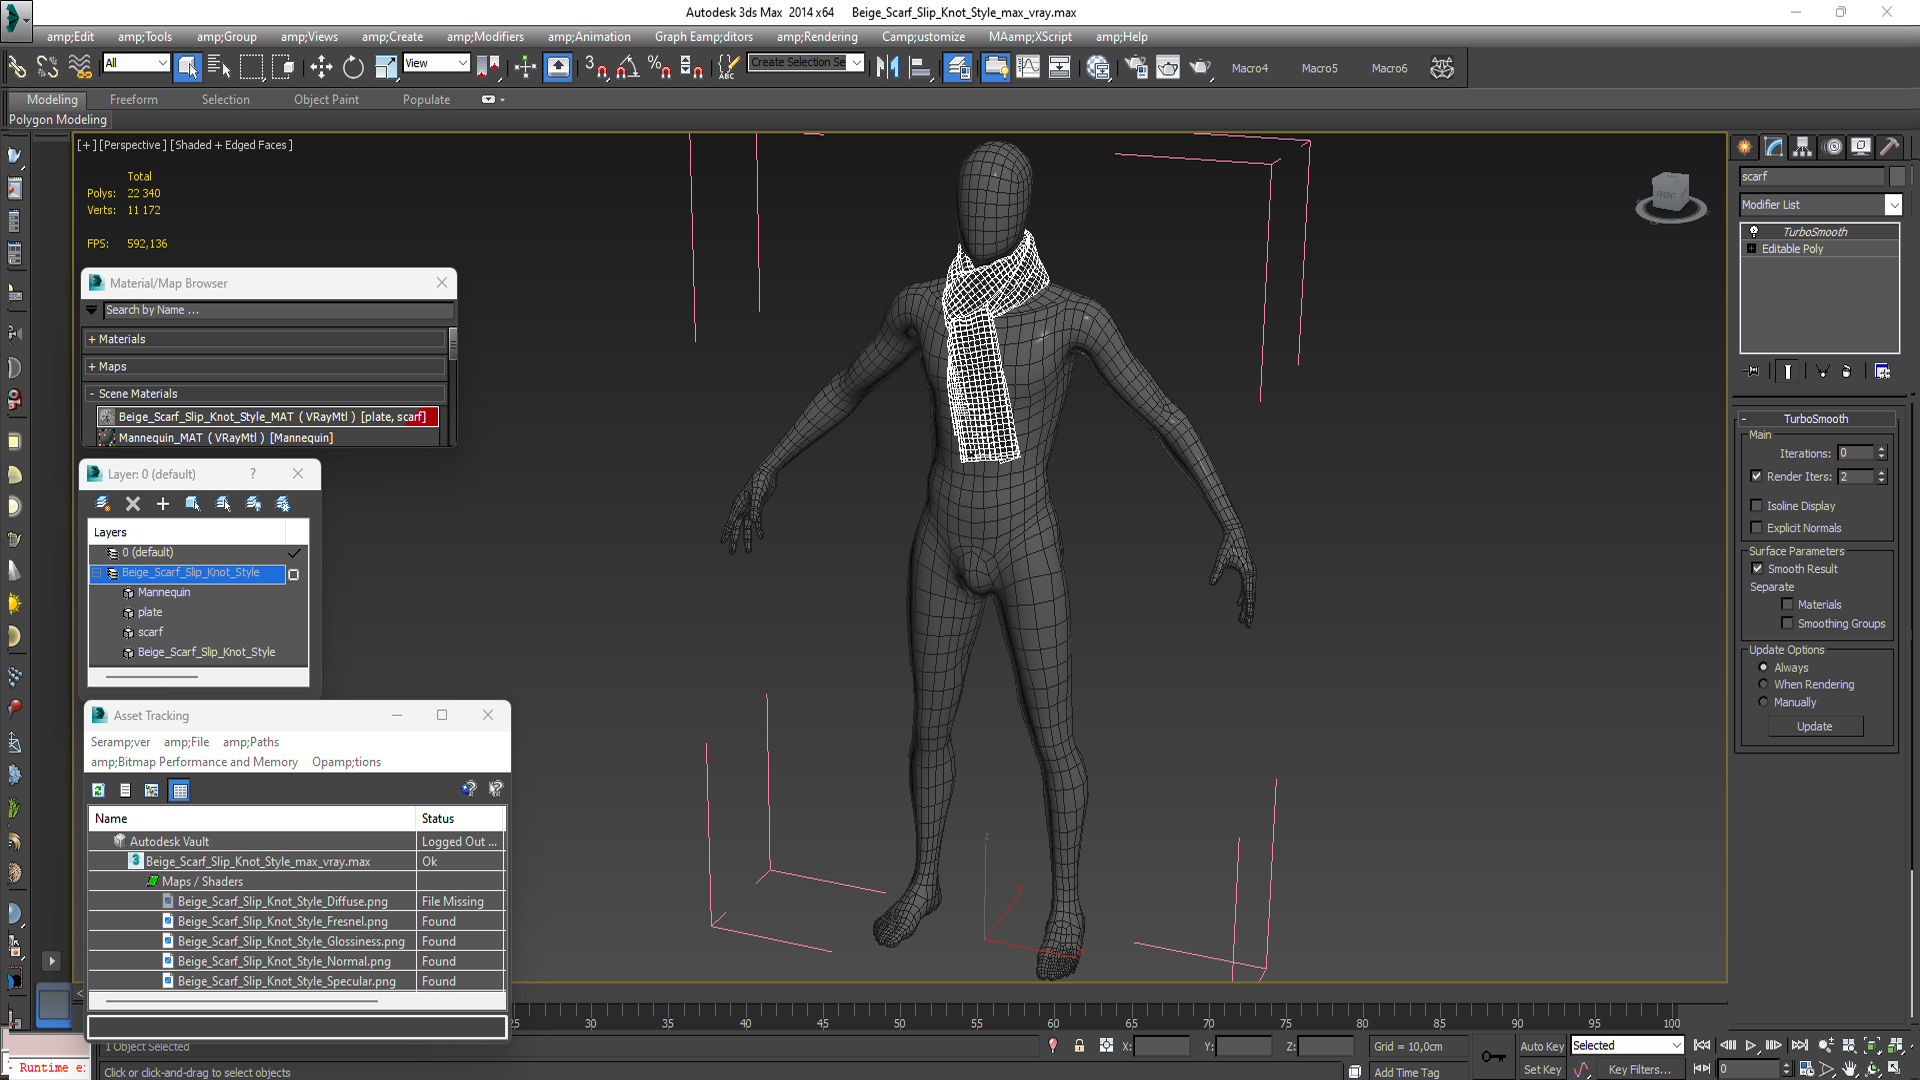
Task: Open the Create command panel tab icon
Action: pyautogui.click(x=1745, y=147)
